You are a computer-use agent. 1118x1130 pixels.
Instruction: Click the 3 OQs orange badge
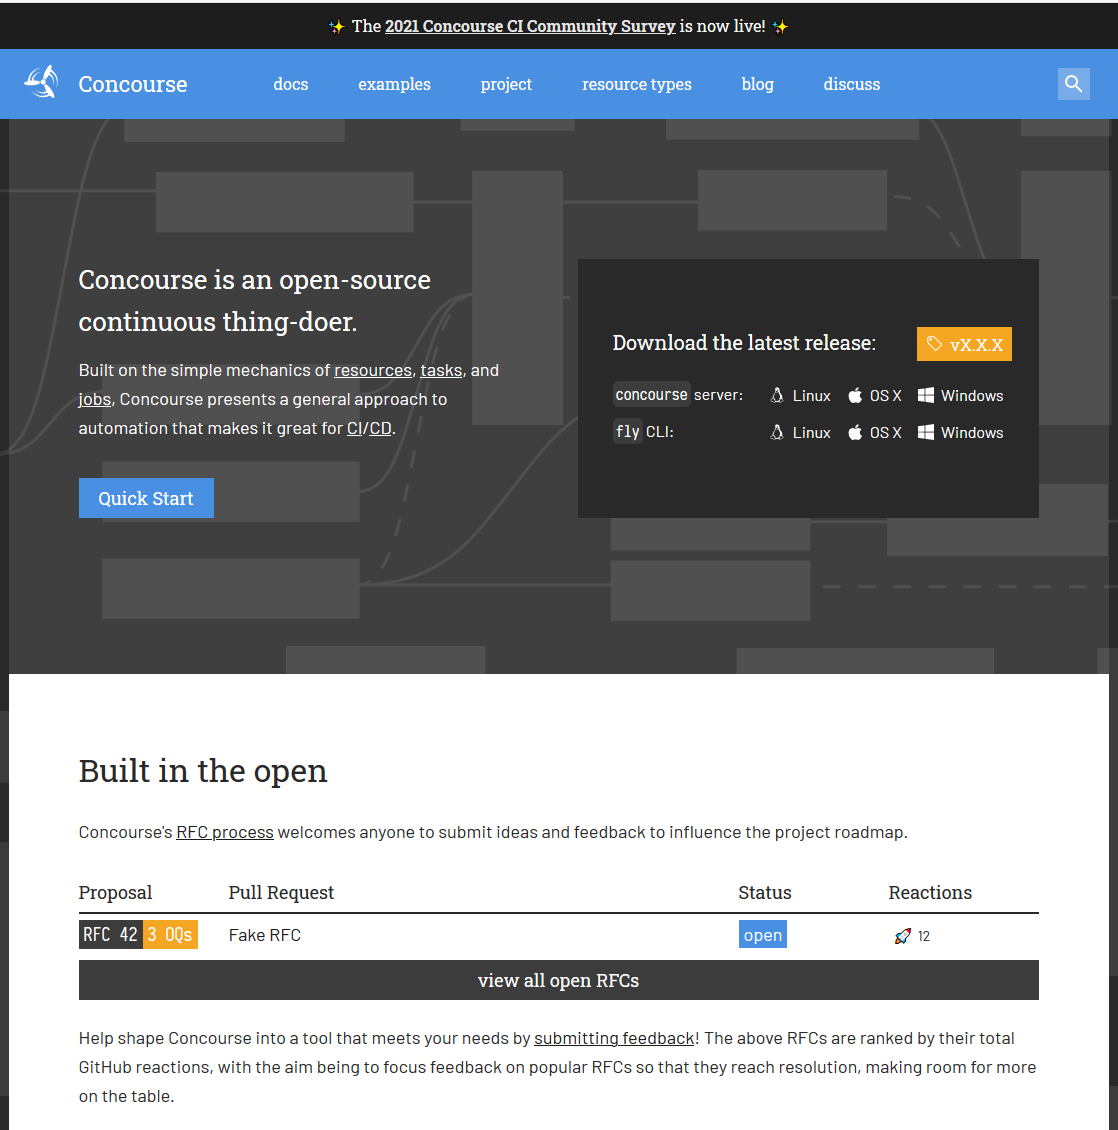pos(170,935)
